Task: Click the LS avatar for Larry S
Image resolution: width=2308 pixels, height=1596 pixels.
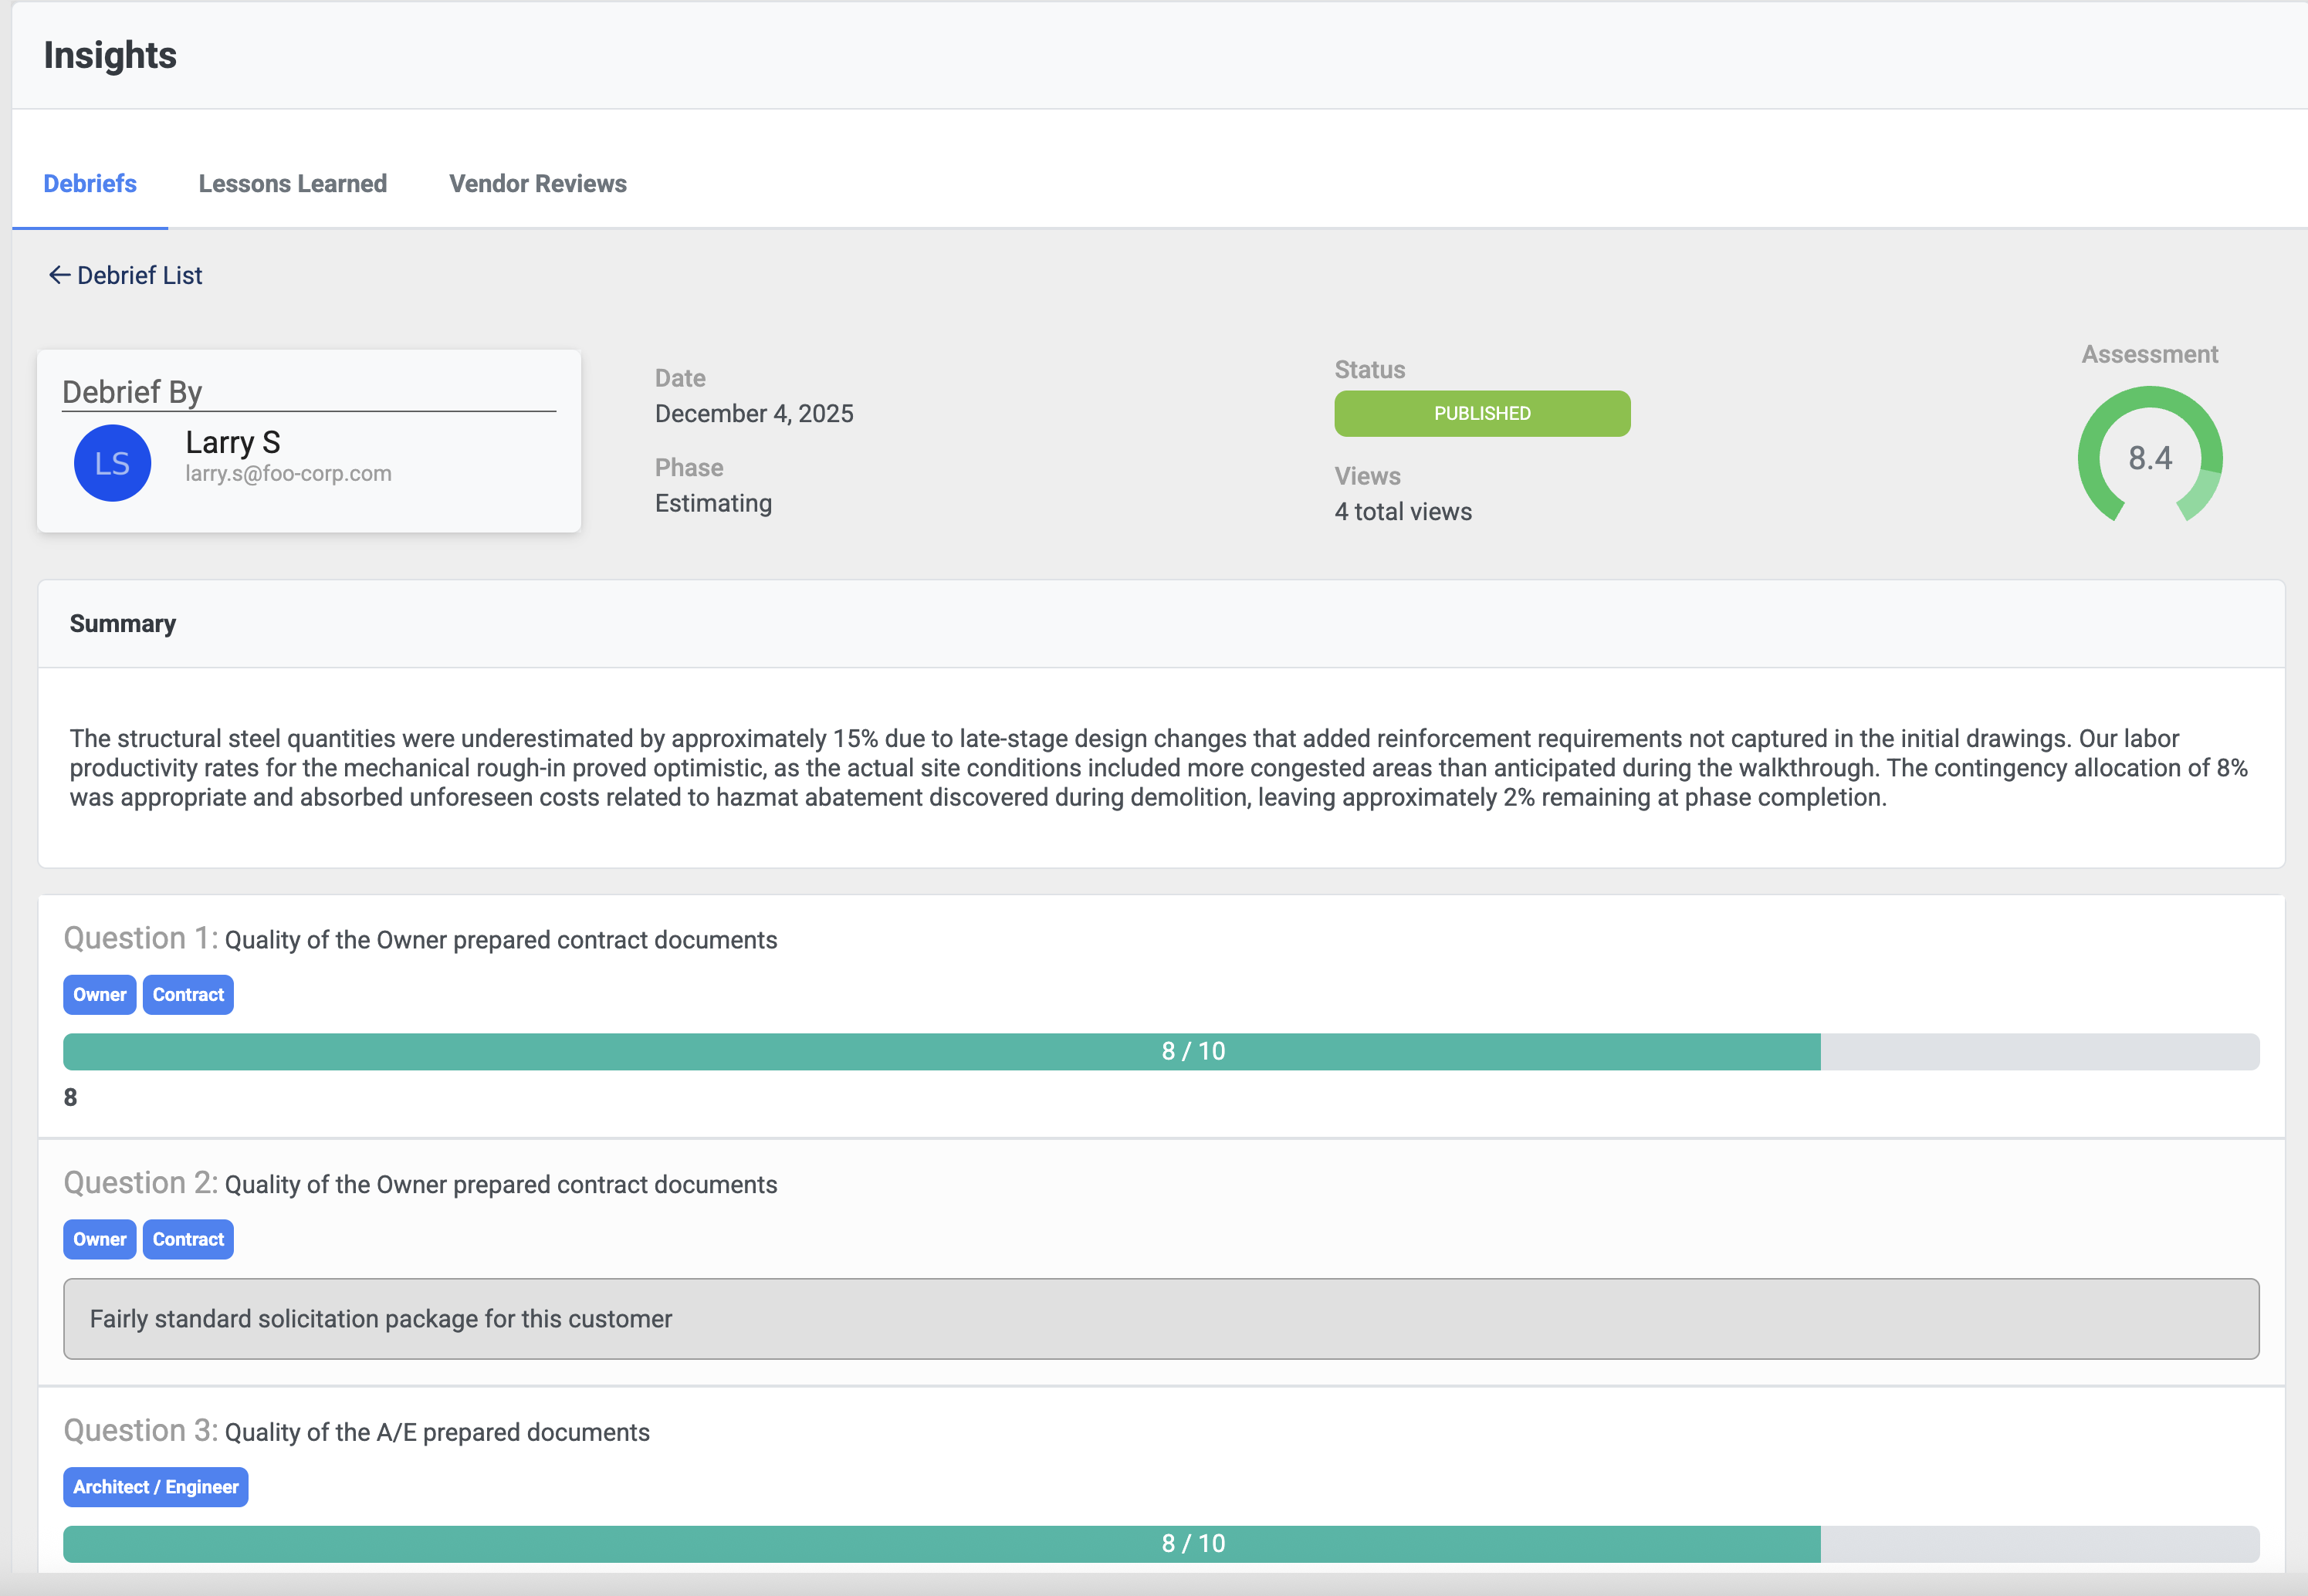Action: pyautogui.click(x=112, y=462)
